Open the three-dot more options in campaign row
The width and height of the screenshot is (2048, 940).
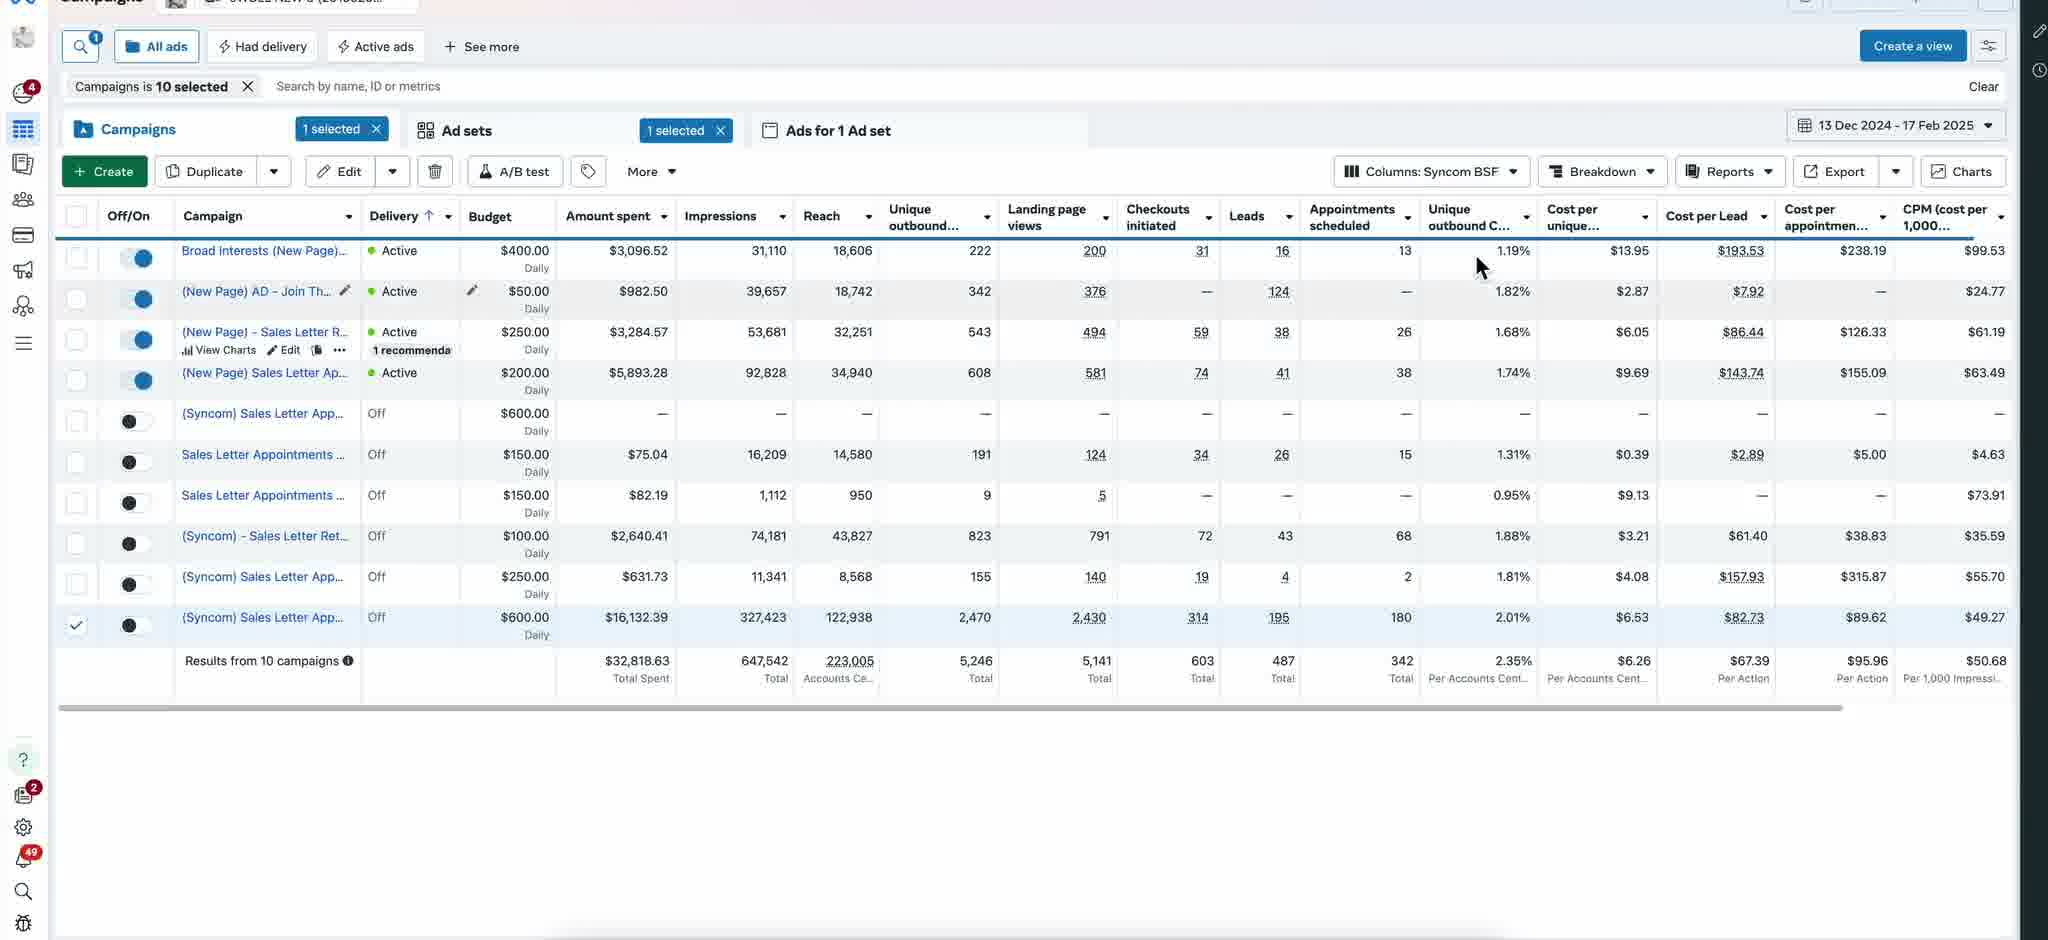pyautogui.click(x=340, y=350)
